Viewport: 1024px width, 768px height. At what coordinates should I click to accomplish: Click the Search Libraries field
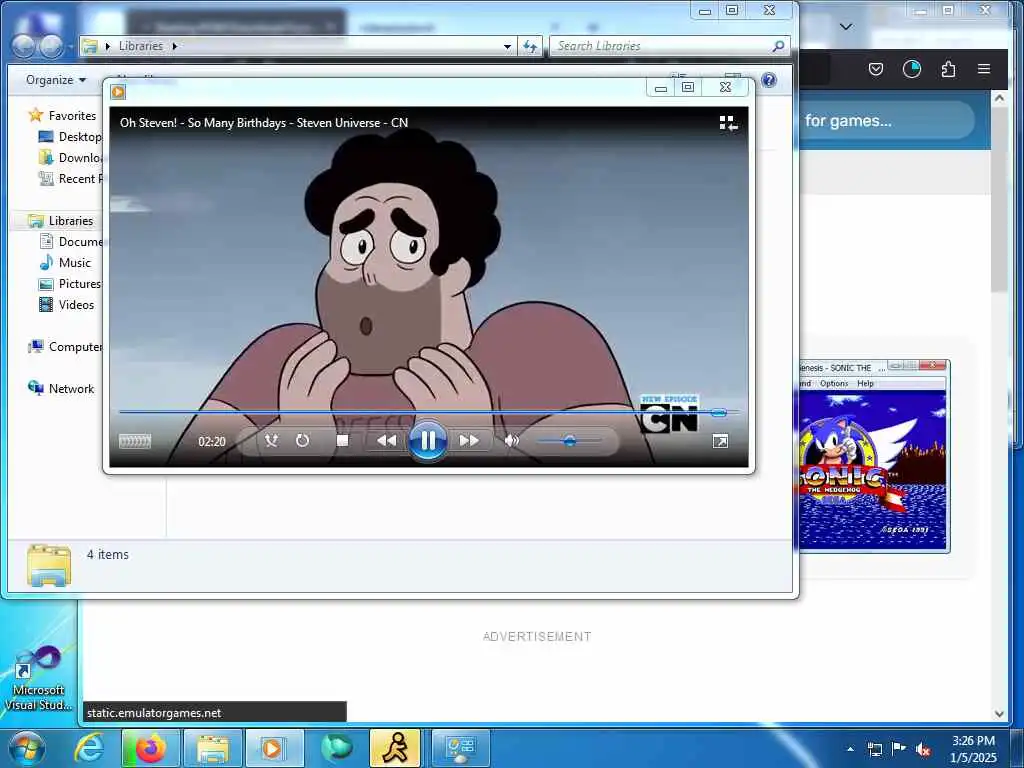click(x=661, y=46)
